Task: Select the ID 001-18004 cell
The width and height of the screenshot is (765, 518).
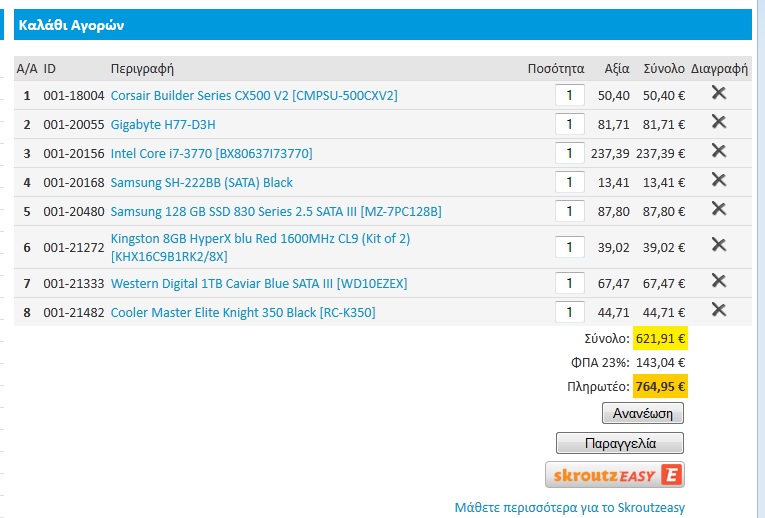Action: tap(74, 96)
